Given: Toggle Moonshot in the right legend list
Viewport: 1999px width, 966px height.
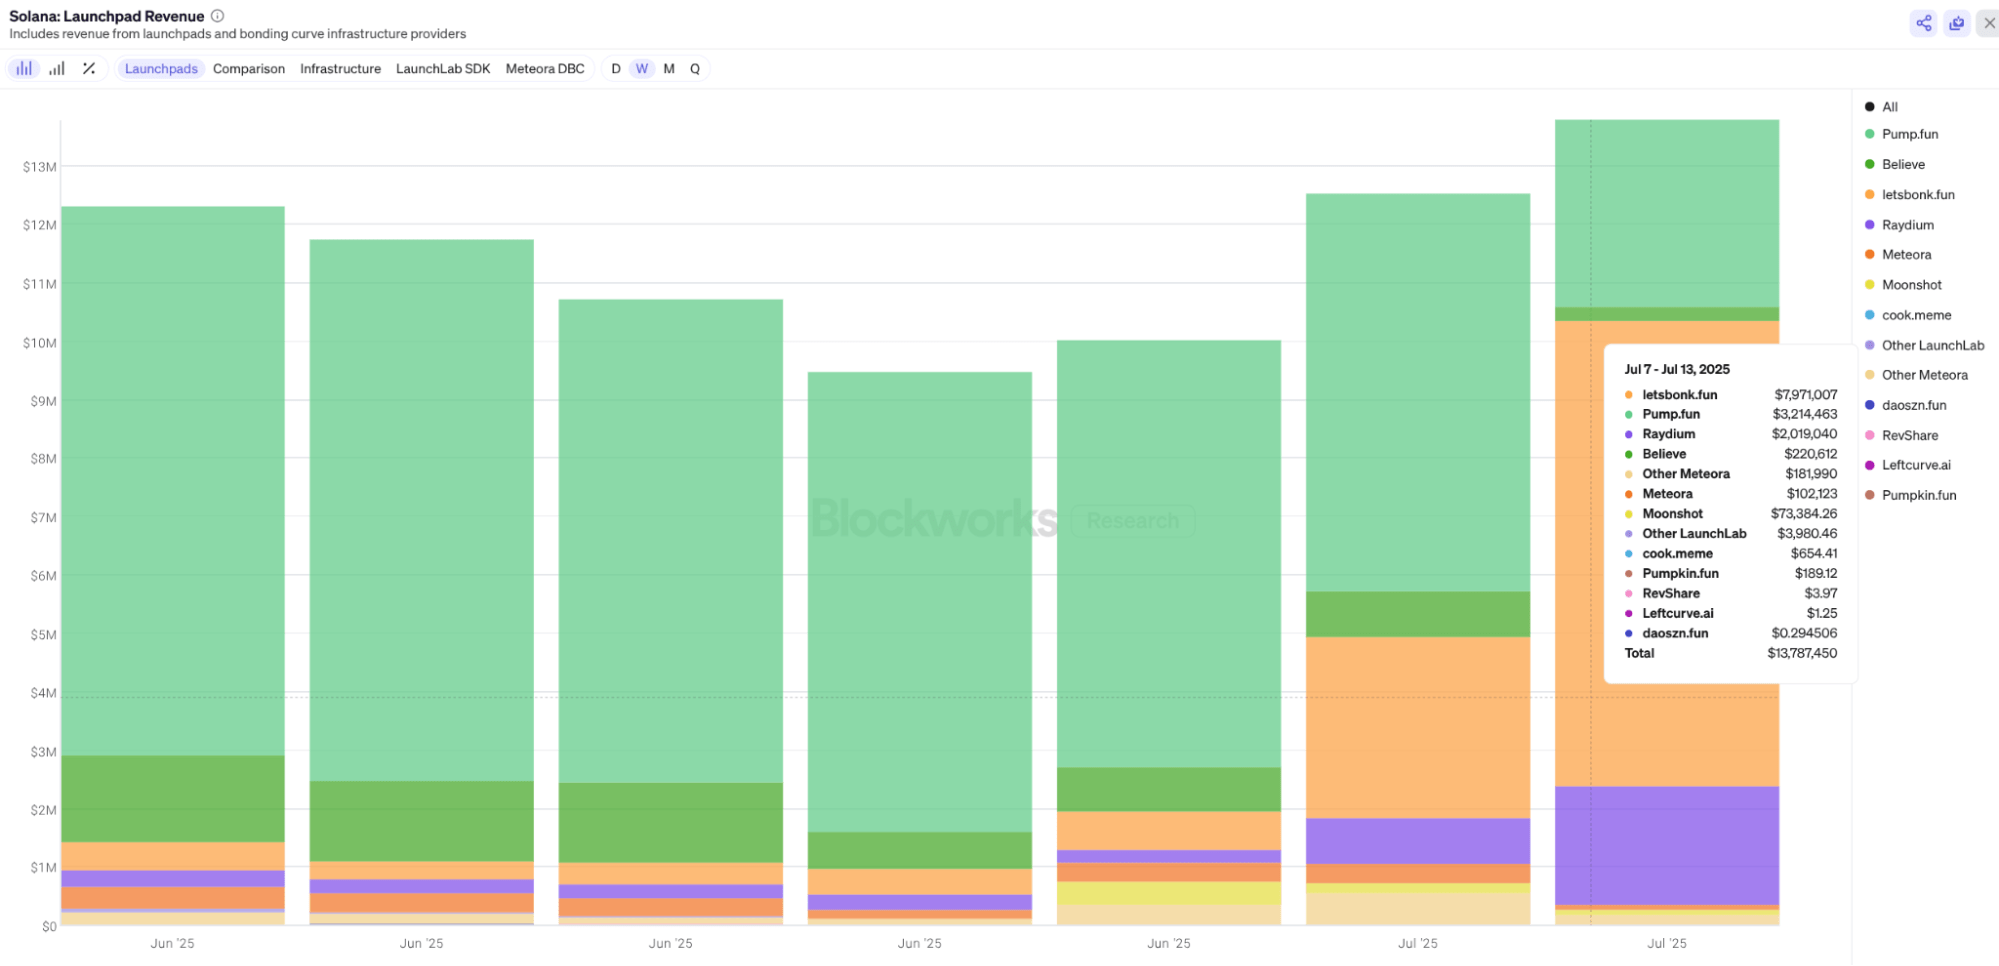Looking at the screenshot, I should pos(1902,285).
